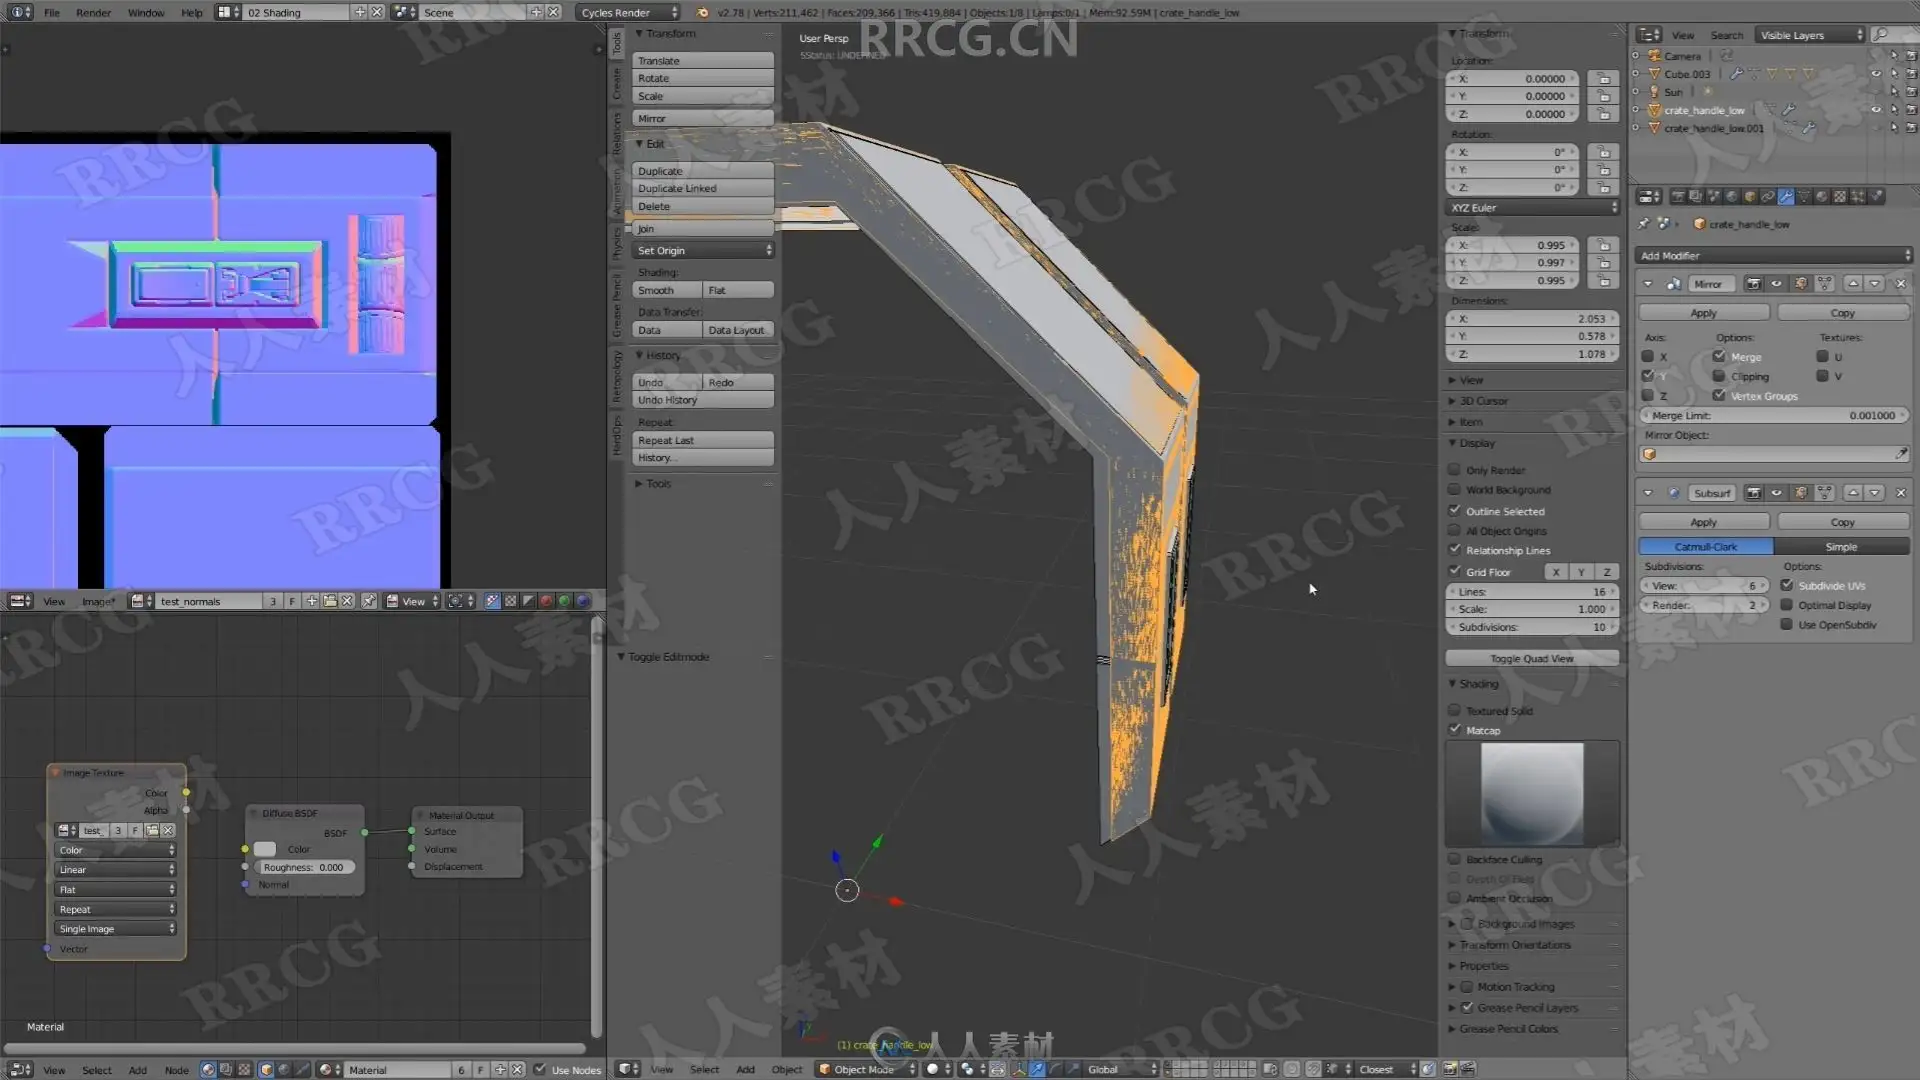The image size is (1920, 1080).
Task: Toggle Mirror modifier viewport eye visibility
Action: (1777, 284)
